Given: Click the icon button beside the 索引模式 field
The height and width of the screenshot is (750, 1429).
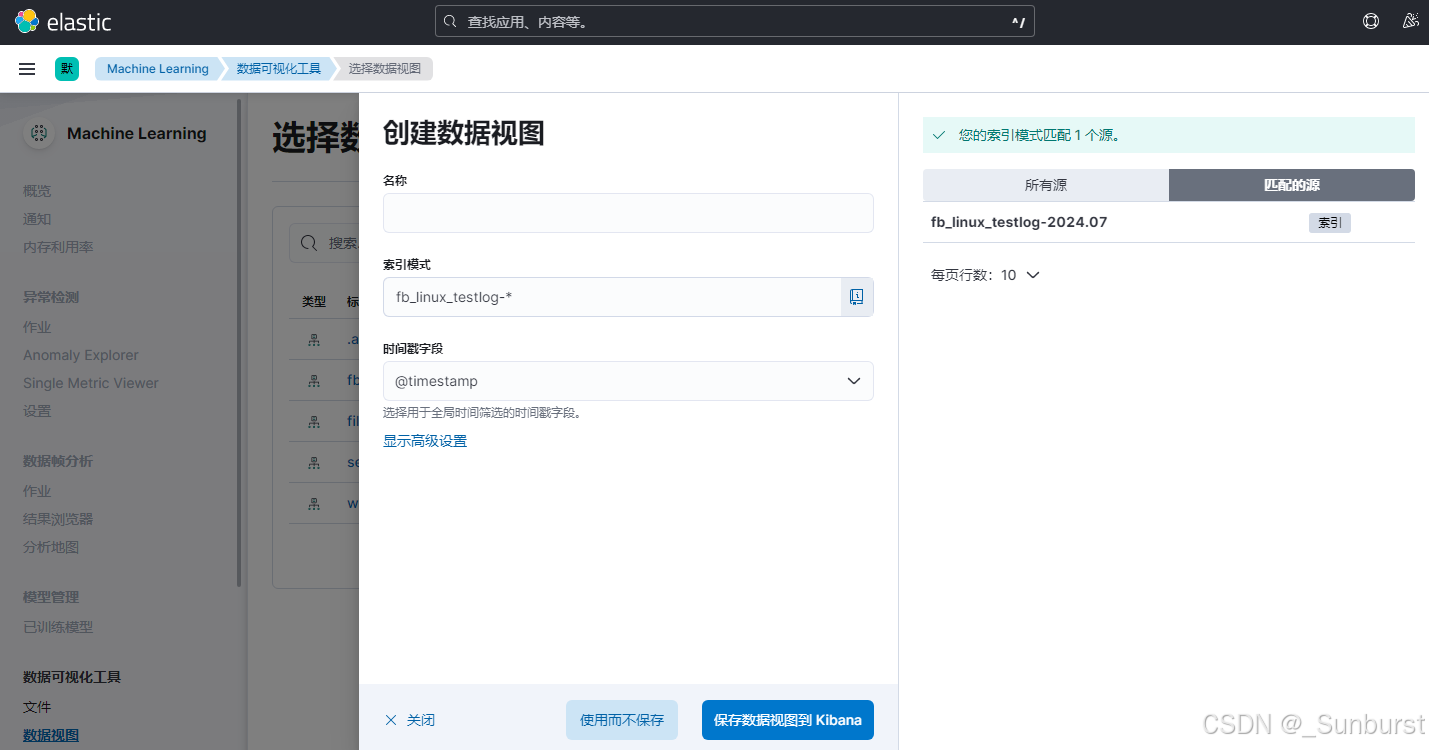Looking at the screenshot, I should coord(856,297).
